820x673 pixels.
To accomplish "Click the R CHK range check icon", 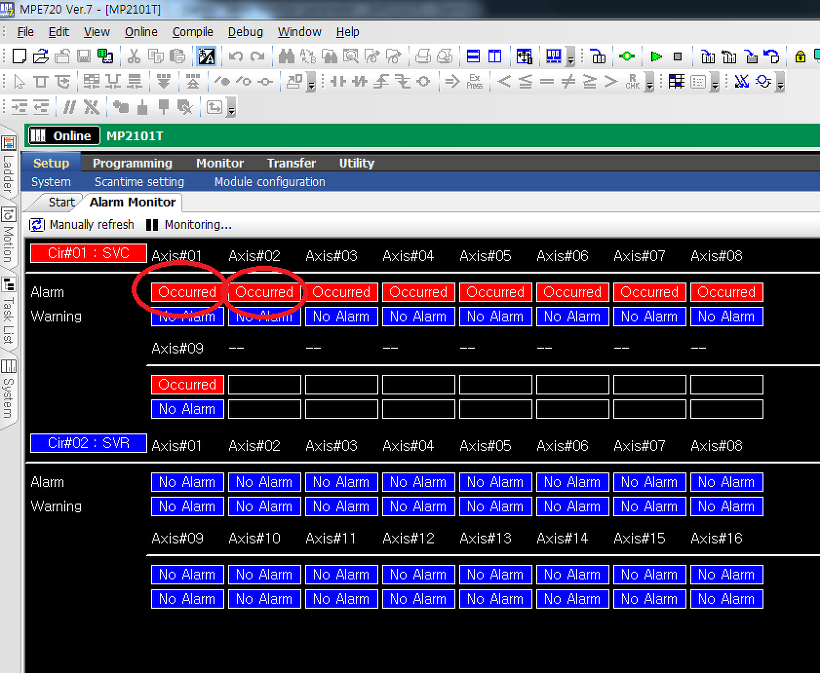I will (632, 82).
